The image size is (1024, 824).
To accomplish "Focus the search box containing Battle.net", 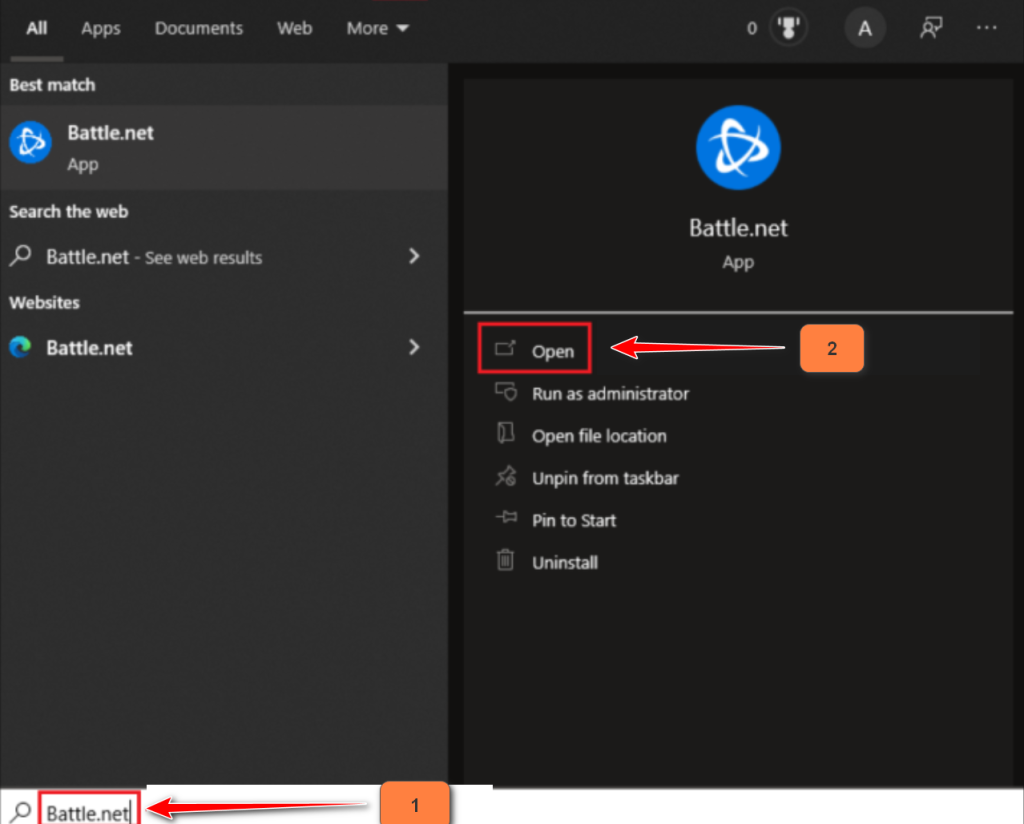I will tap(89, 812).
